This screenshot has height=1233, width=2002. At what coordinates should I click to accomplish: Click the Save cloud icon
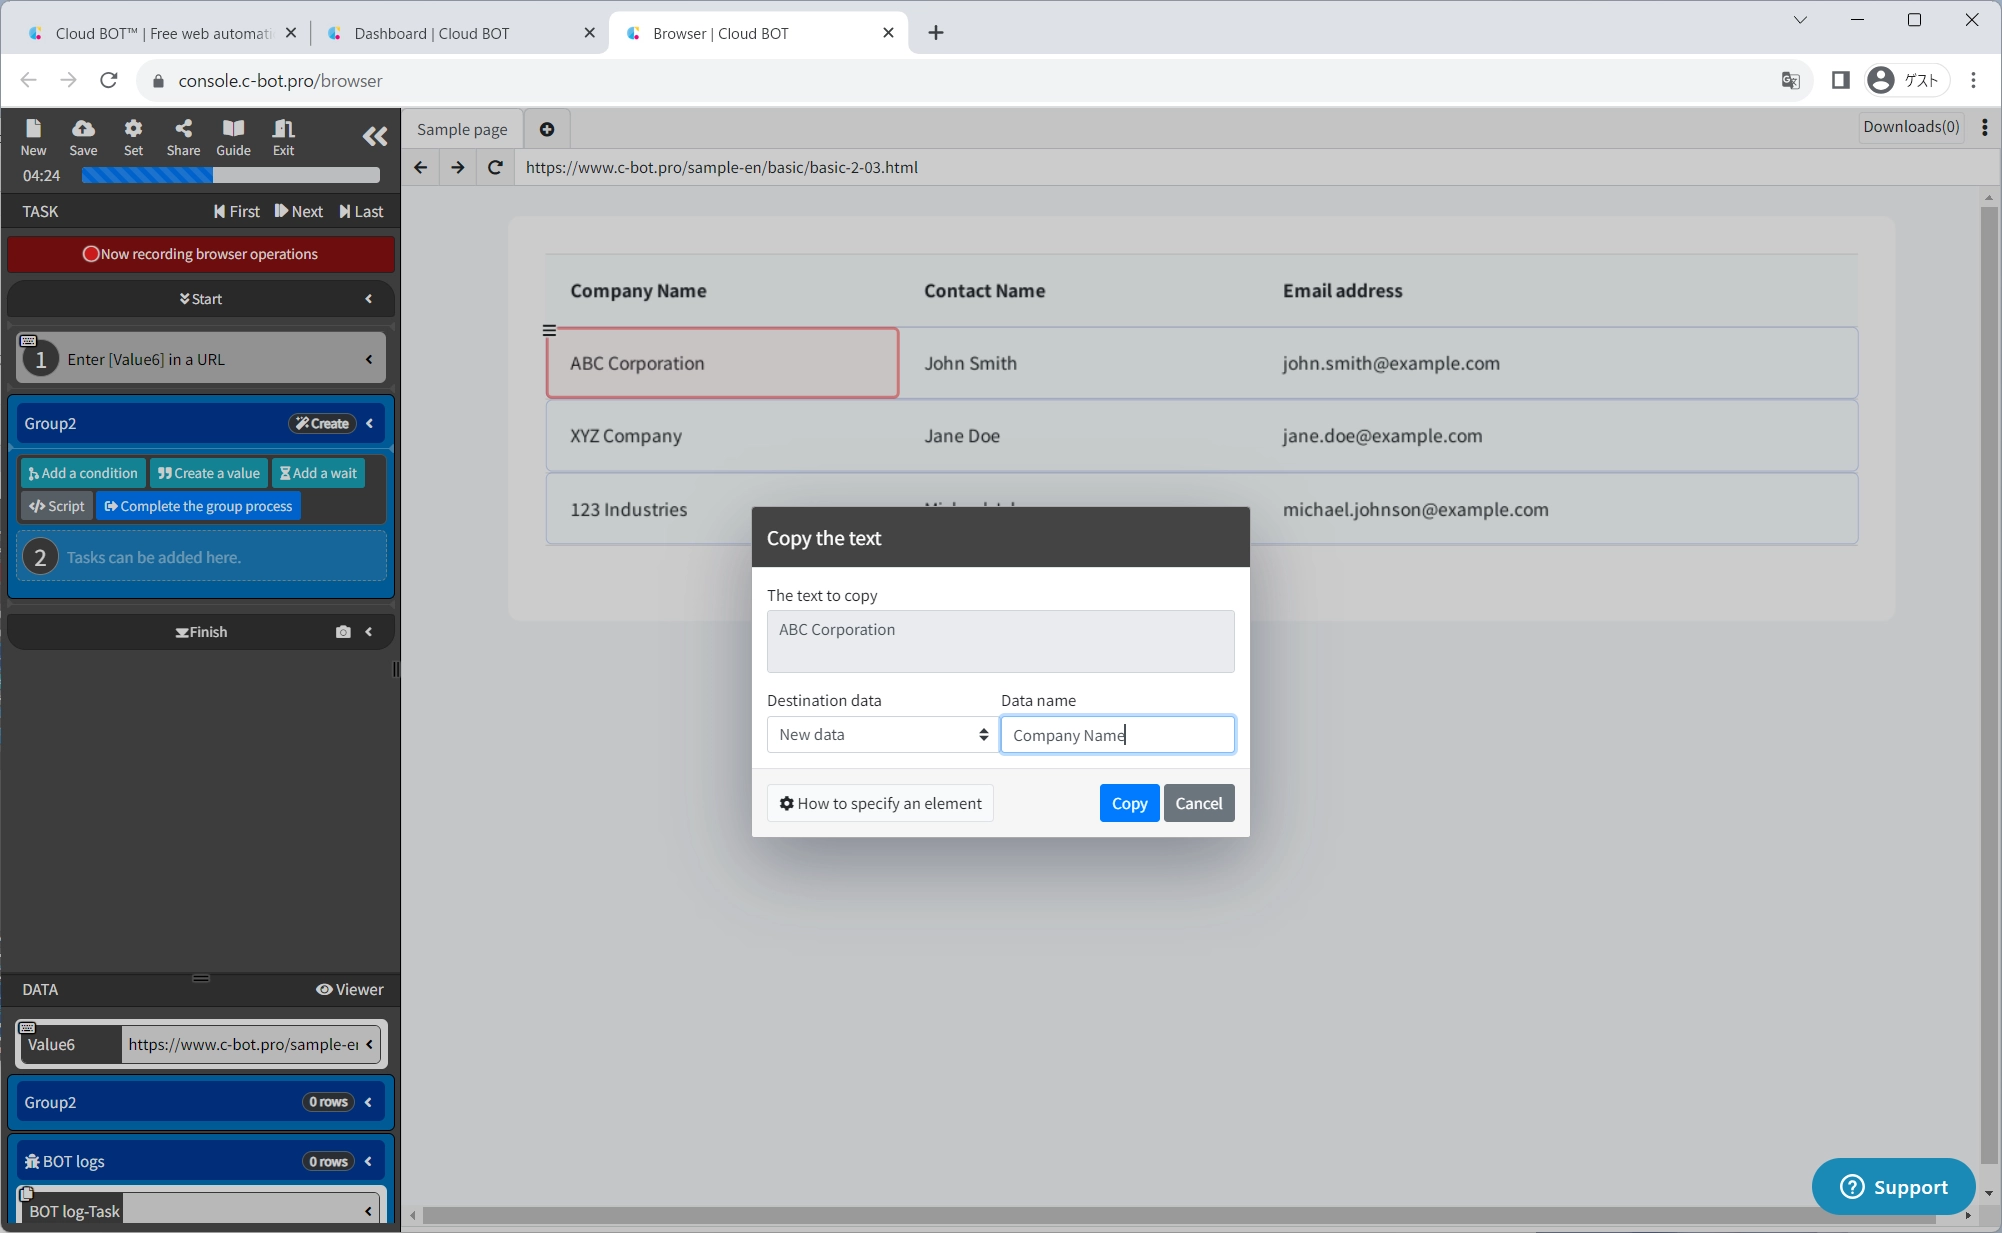pyautogui.click(x=83, y=137)
